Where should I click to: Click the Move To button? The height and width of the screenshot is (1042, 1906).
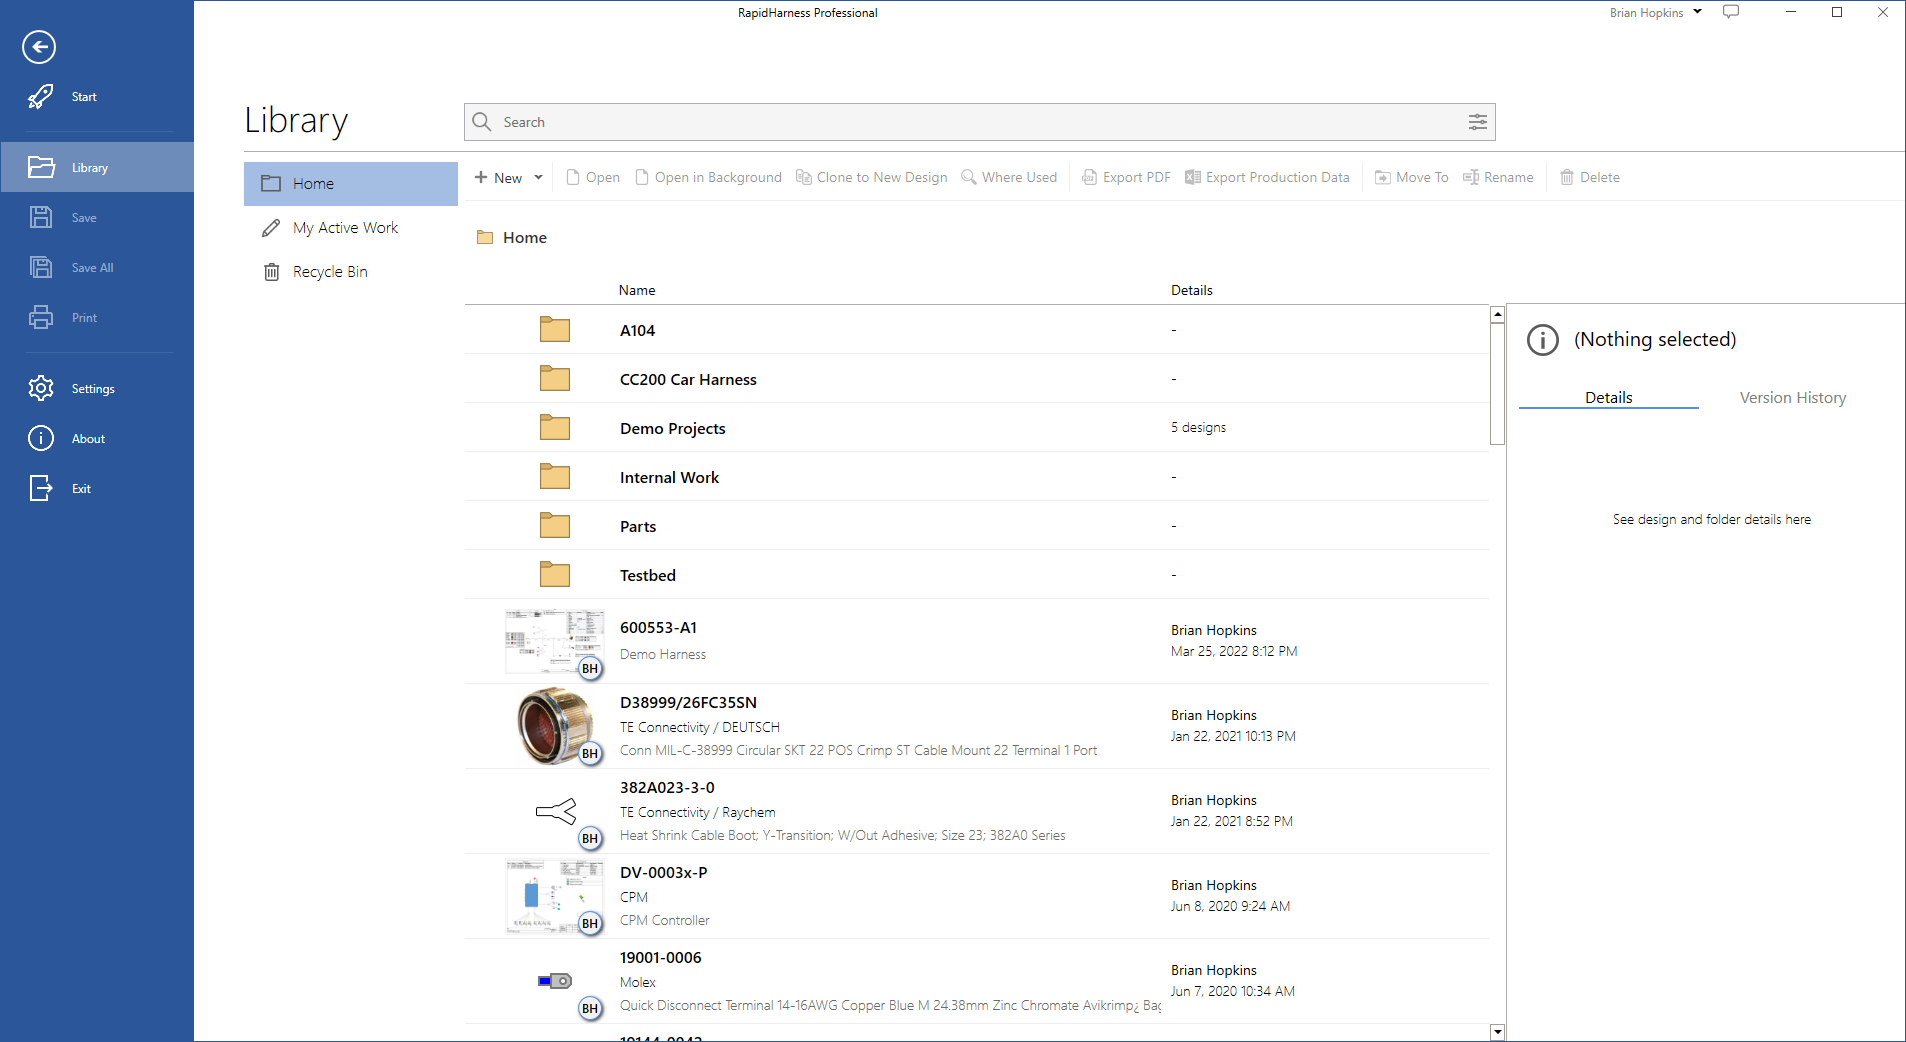1411,177
